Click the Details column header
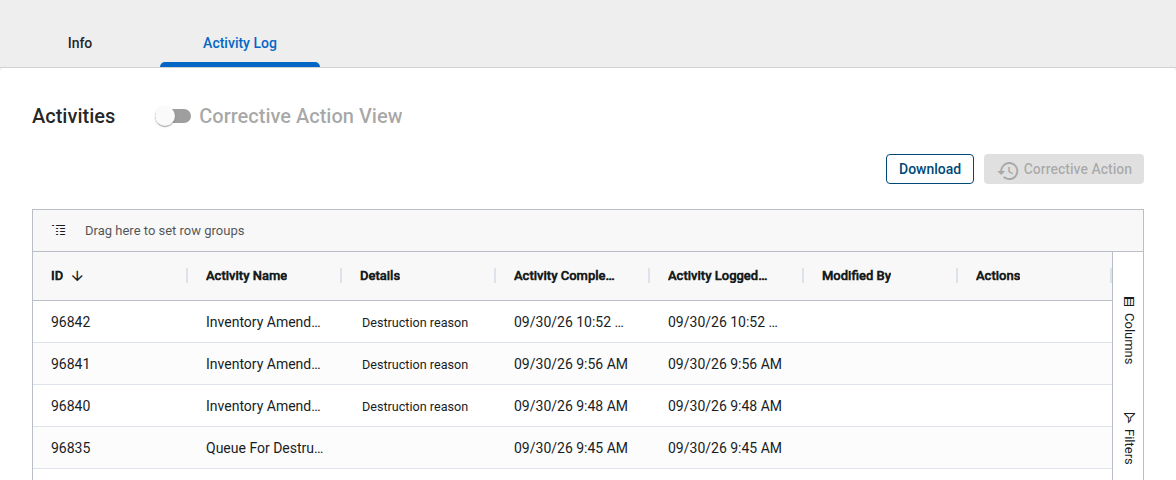Image resolution: width=1176 pixels, height=480 pixels. click(x=380, y=276)
